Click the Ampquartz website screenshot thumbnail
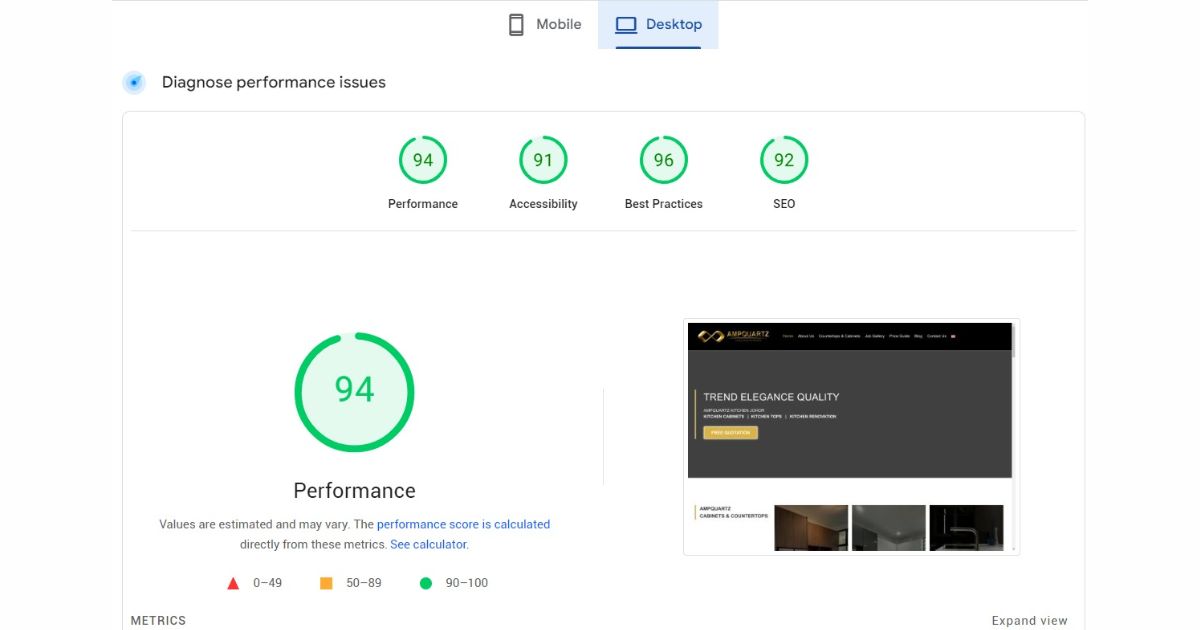This screenshot has height=630, width=1200. (x=851, y=437)
